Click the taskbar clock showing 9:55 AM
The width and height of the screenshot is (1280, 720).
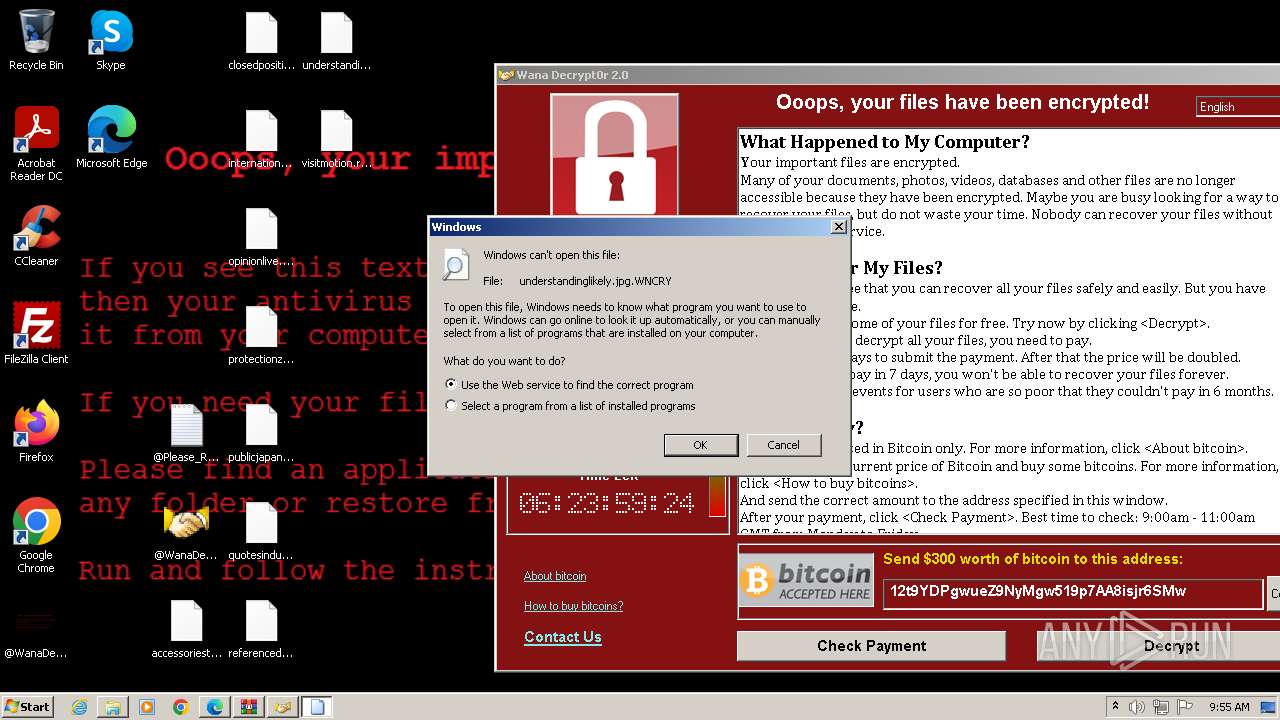(1229, 707)
